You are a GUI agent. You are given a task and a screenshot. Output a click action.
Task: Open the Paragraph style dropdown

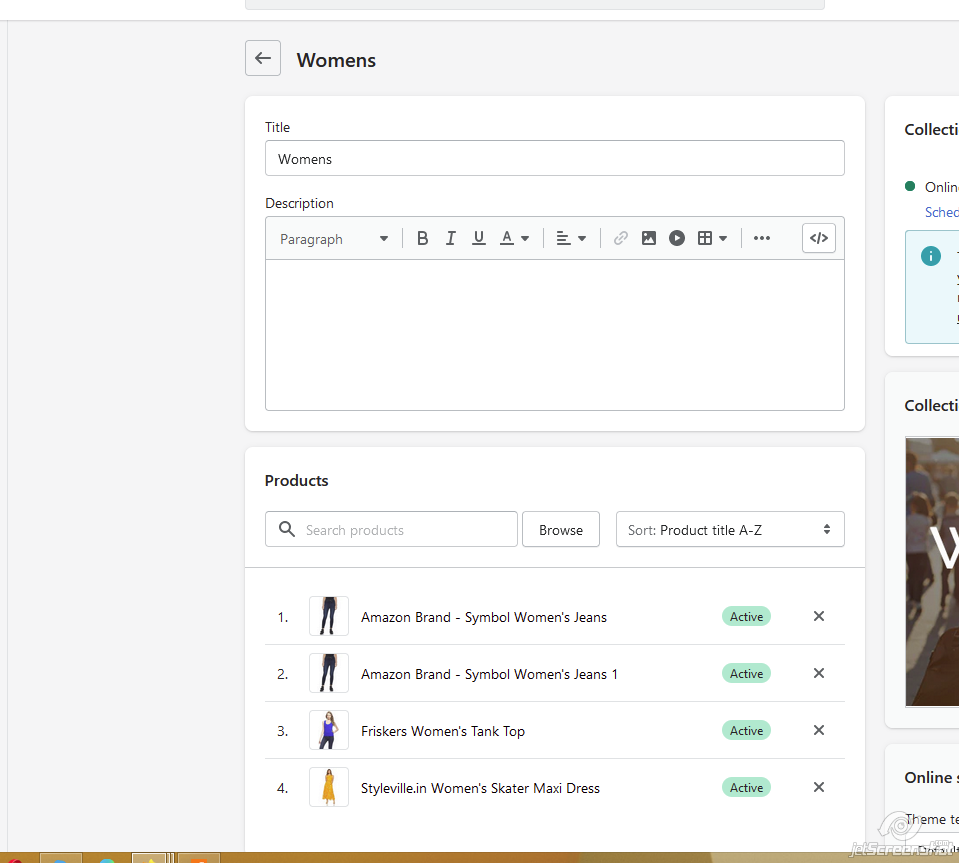pyautogui.click(x=333, y=239)
